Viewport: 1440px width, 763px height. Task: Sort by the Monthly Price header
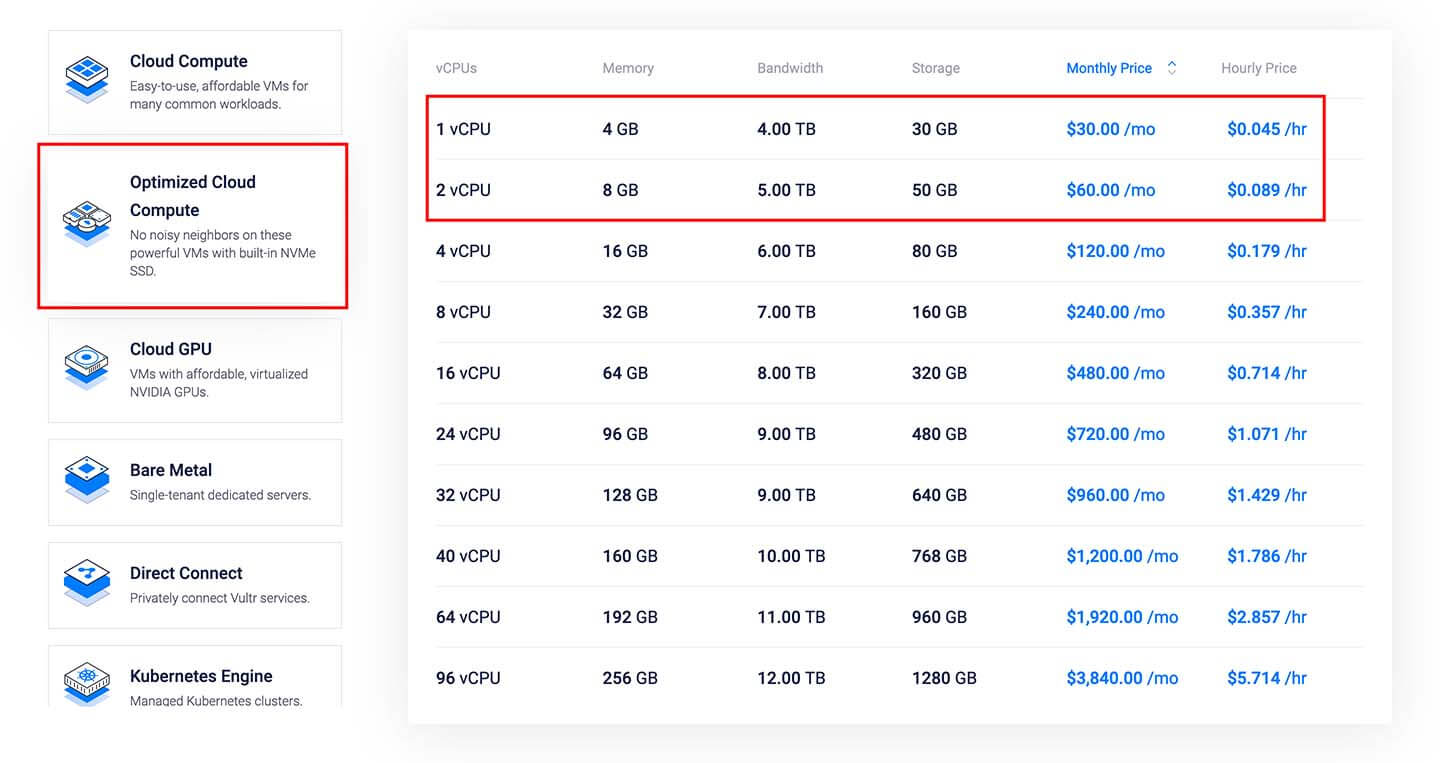coord(1109,68)
